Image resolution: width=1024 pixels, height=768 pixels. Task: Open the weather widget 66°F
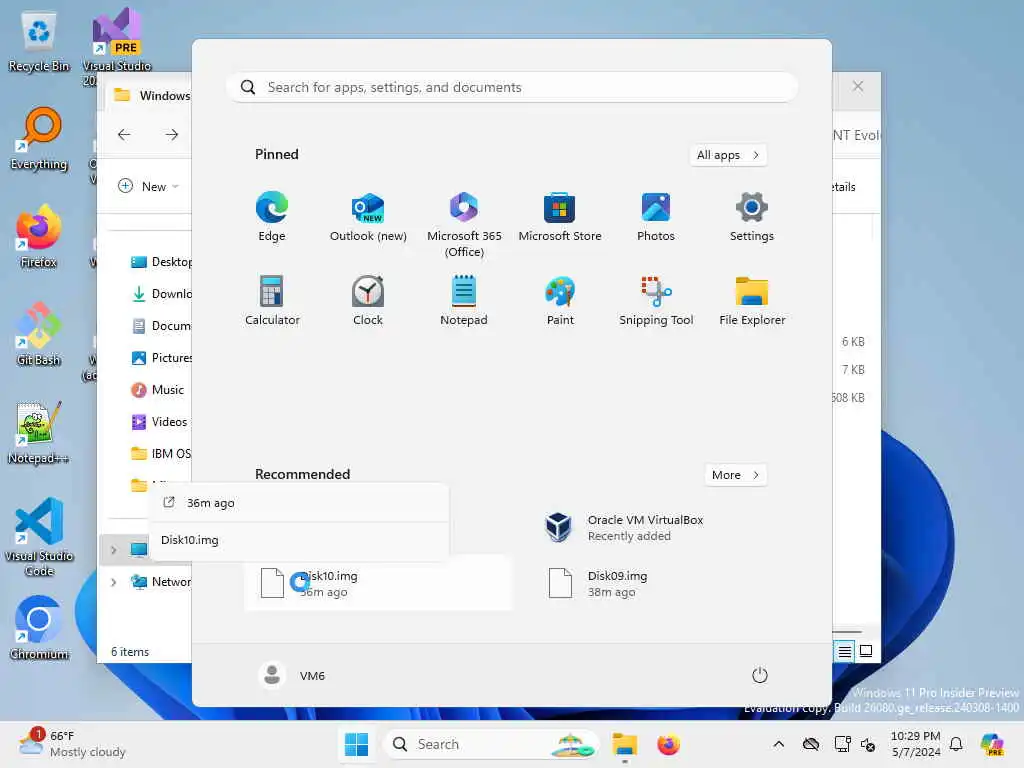(x=72, y=744)
